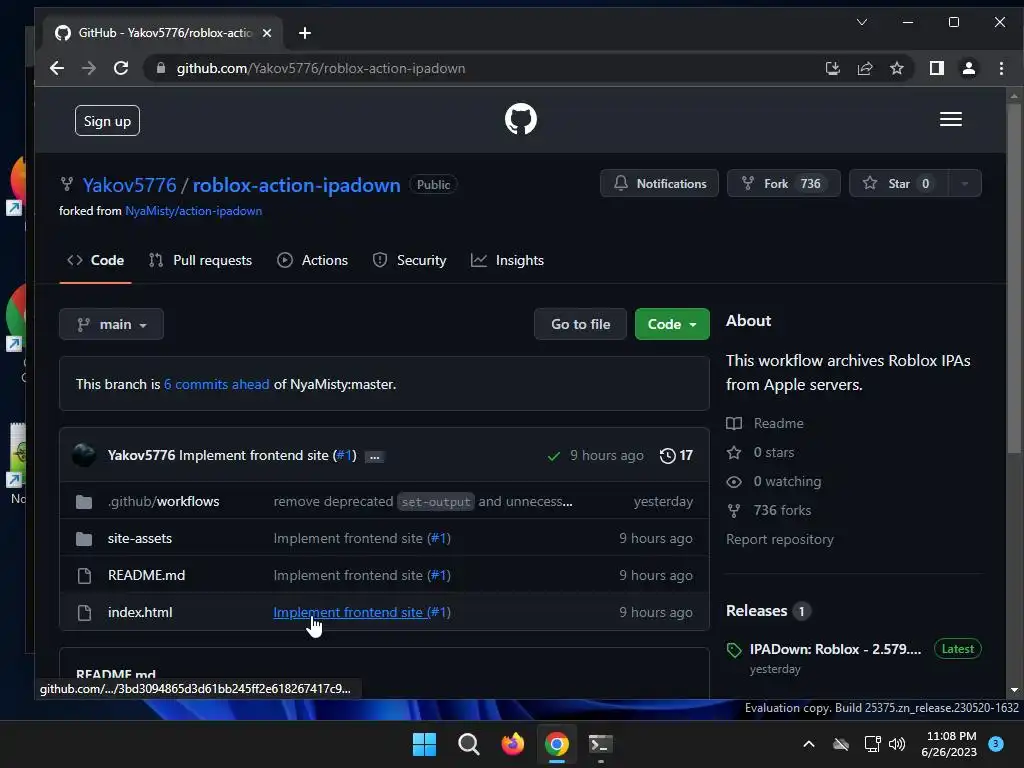This screenshot has height=768, width=1024.
Task: Click the history clock icon showing 17 commits
Action: coord(667,455)
